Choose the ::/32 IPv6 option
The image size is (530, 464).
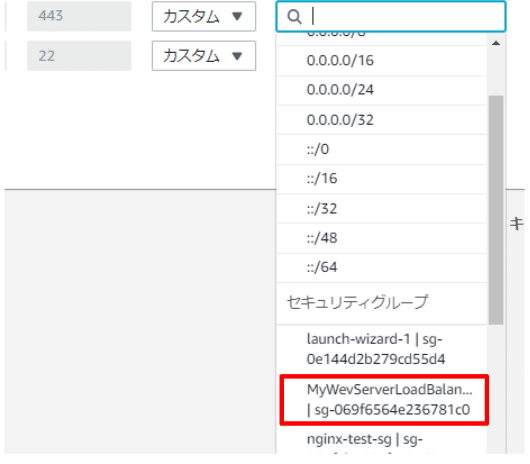(x=381, y=209)
